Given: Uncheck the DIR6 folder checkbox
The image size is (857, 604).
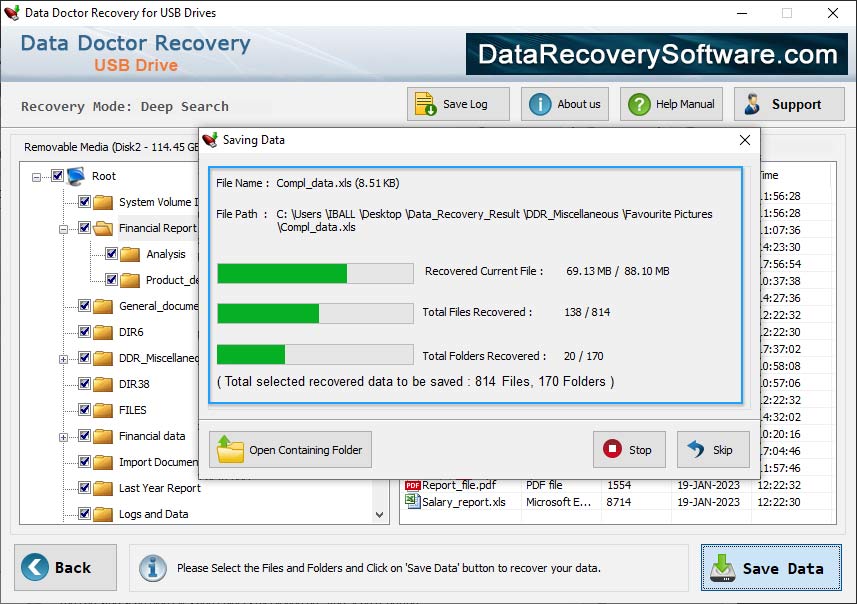Looking at the screenshot, I should 84,332.
